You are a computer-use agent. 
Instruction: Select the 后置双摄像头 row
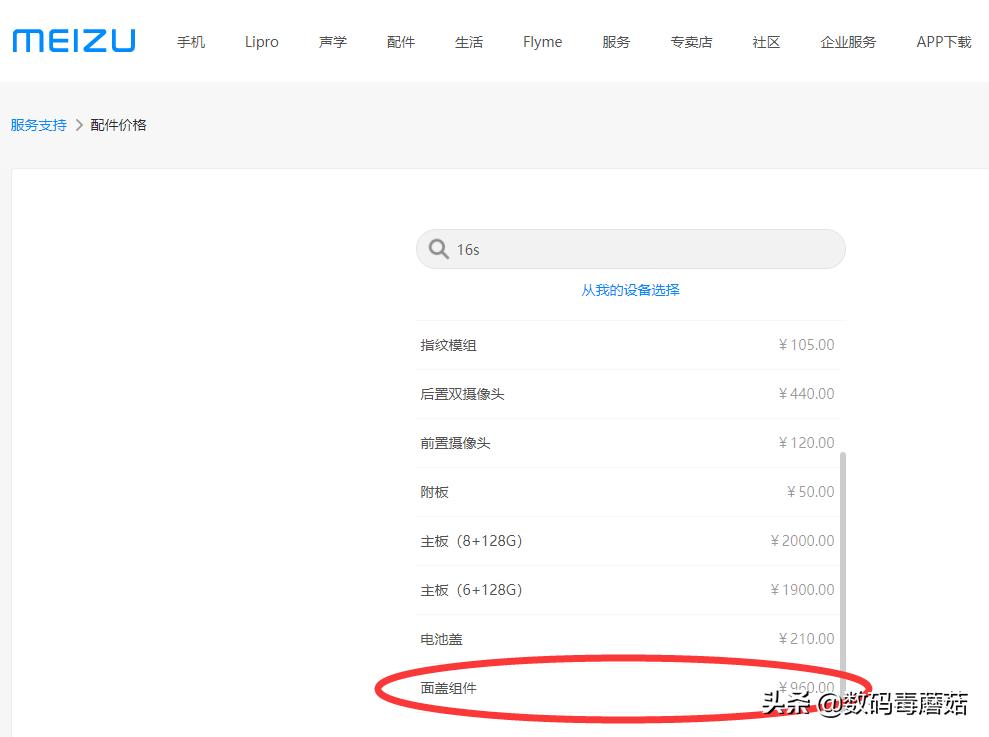click(630, 393)
